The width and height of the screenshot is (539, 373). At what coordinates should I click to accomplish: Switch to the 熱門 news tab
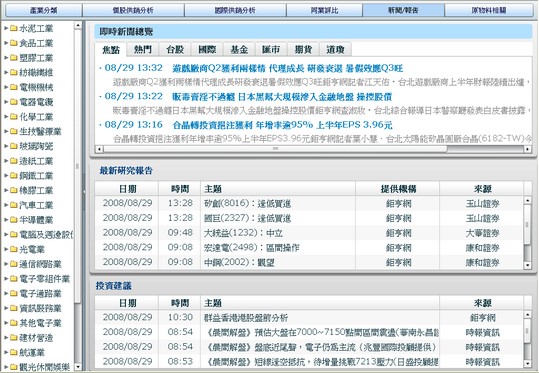tap(143, 50)
